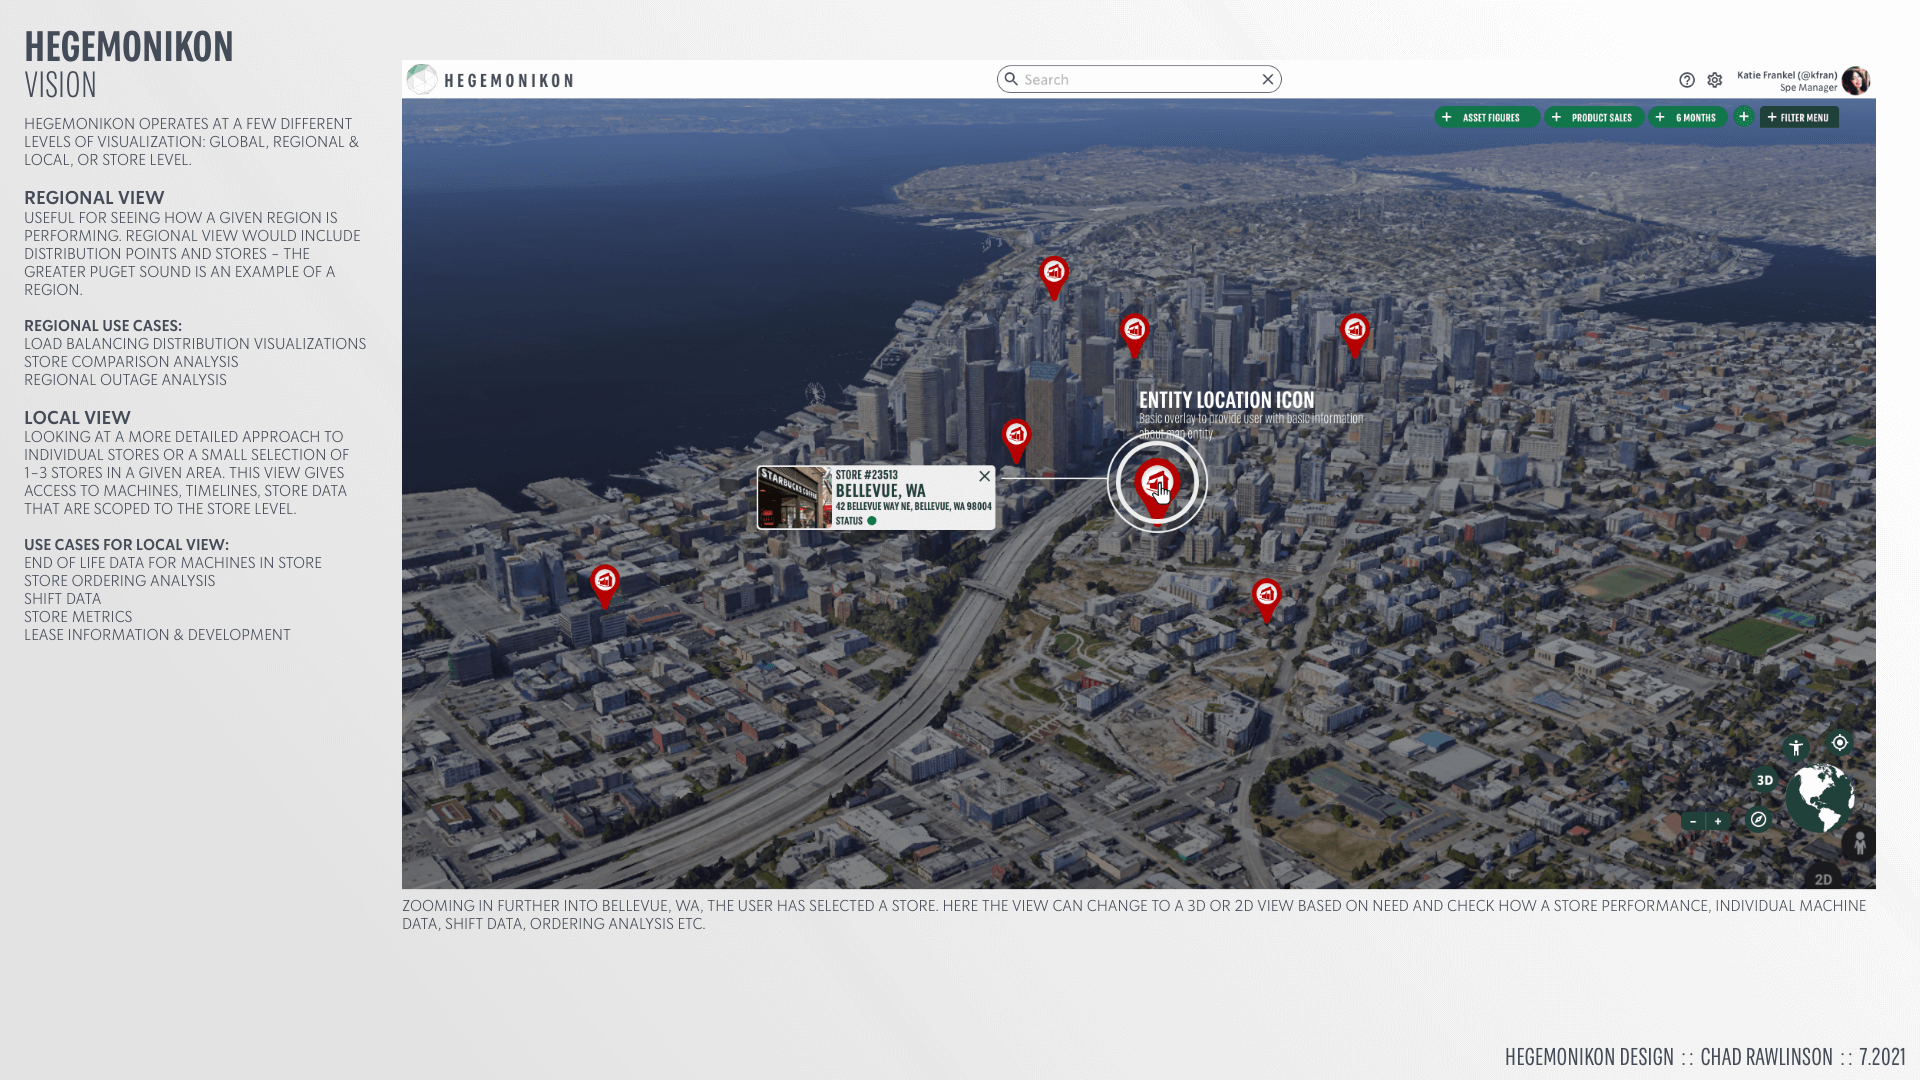Open settings via gear icon

1715,80
